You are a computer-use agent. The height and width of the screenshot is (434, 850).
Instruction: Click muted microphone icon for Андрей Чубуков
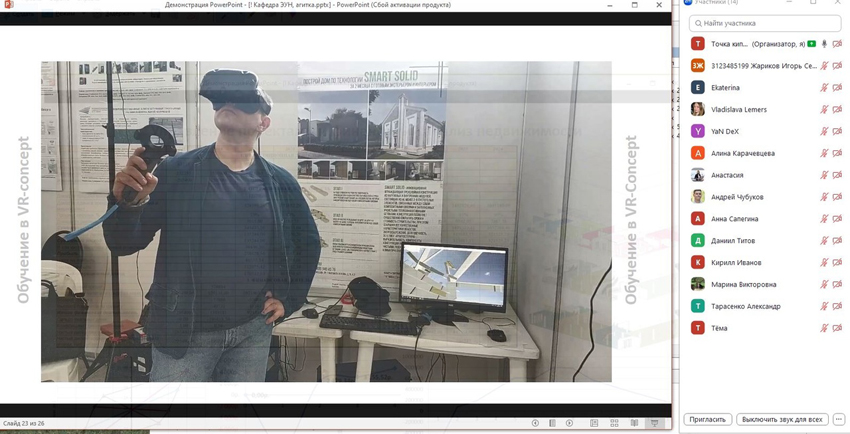[825, 197]
